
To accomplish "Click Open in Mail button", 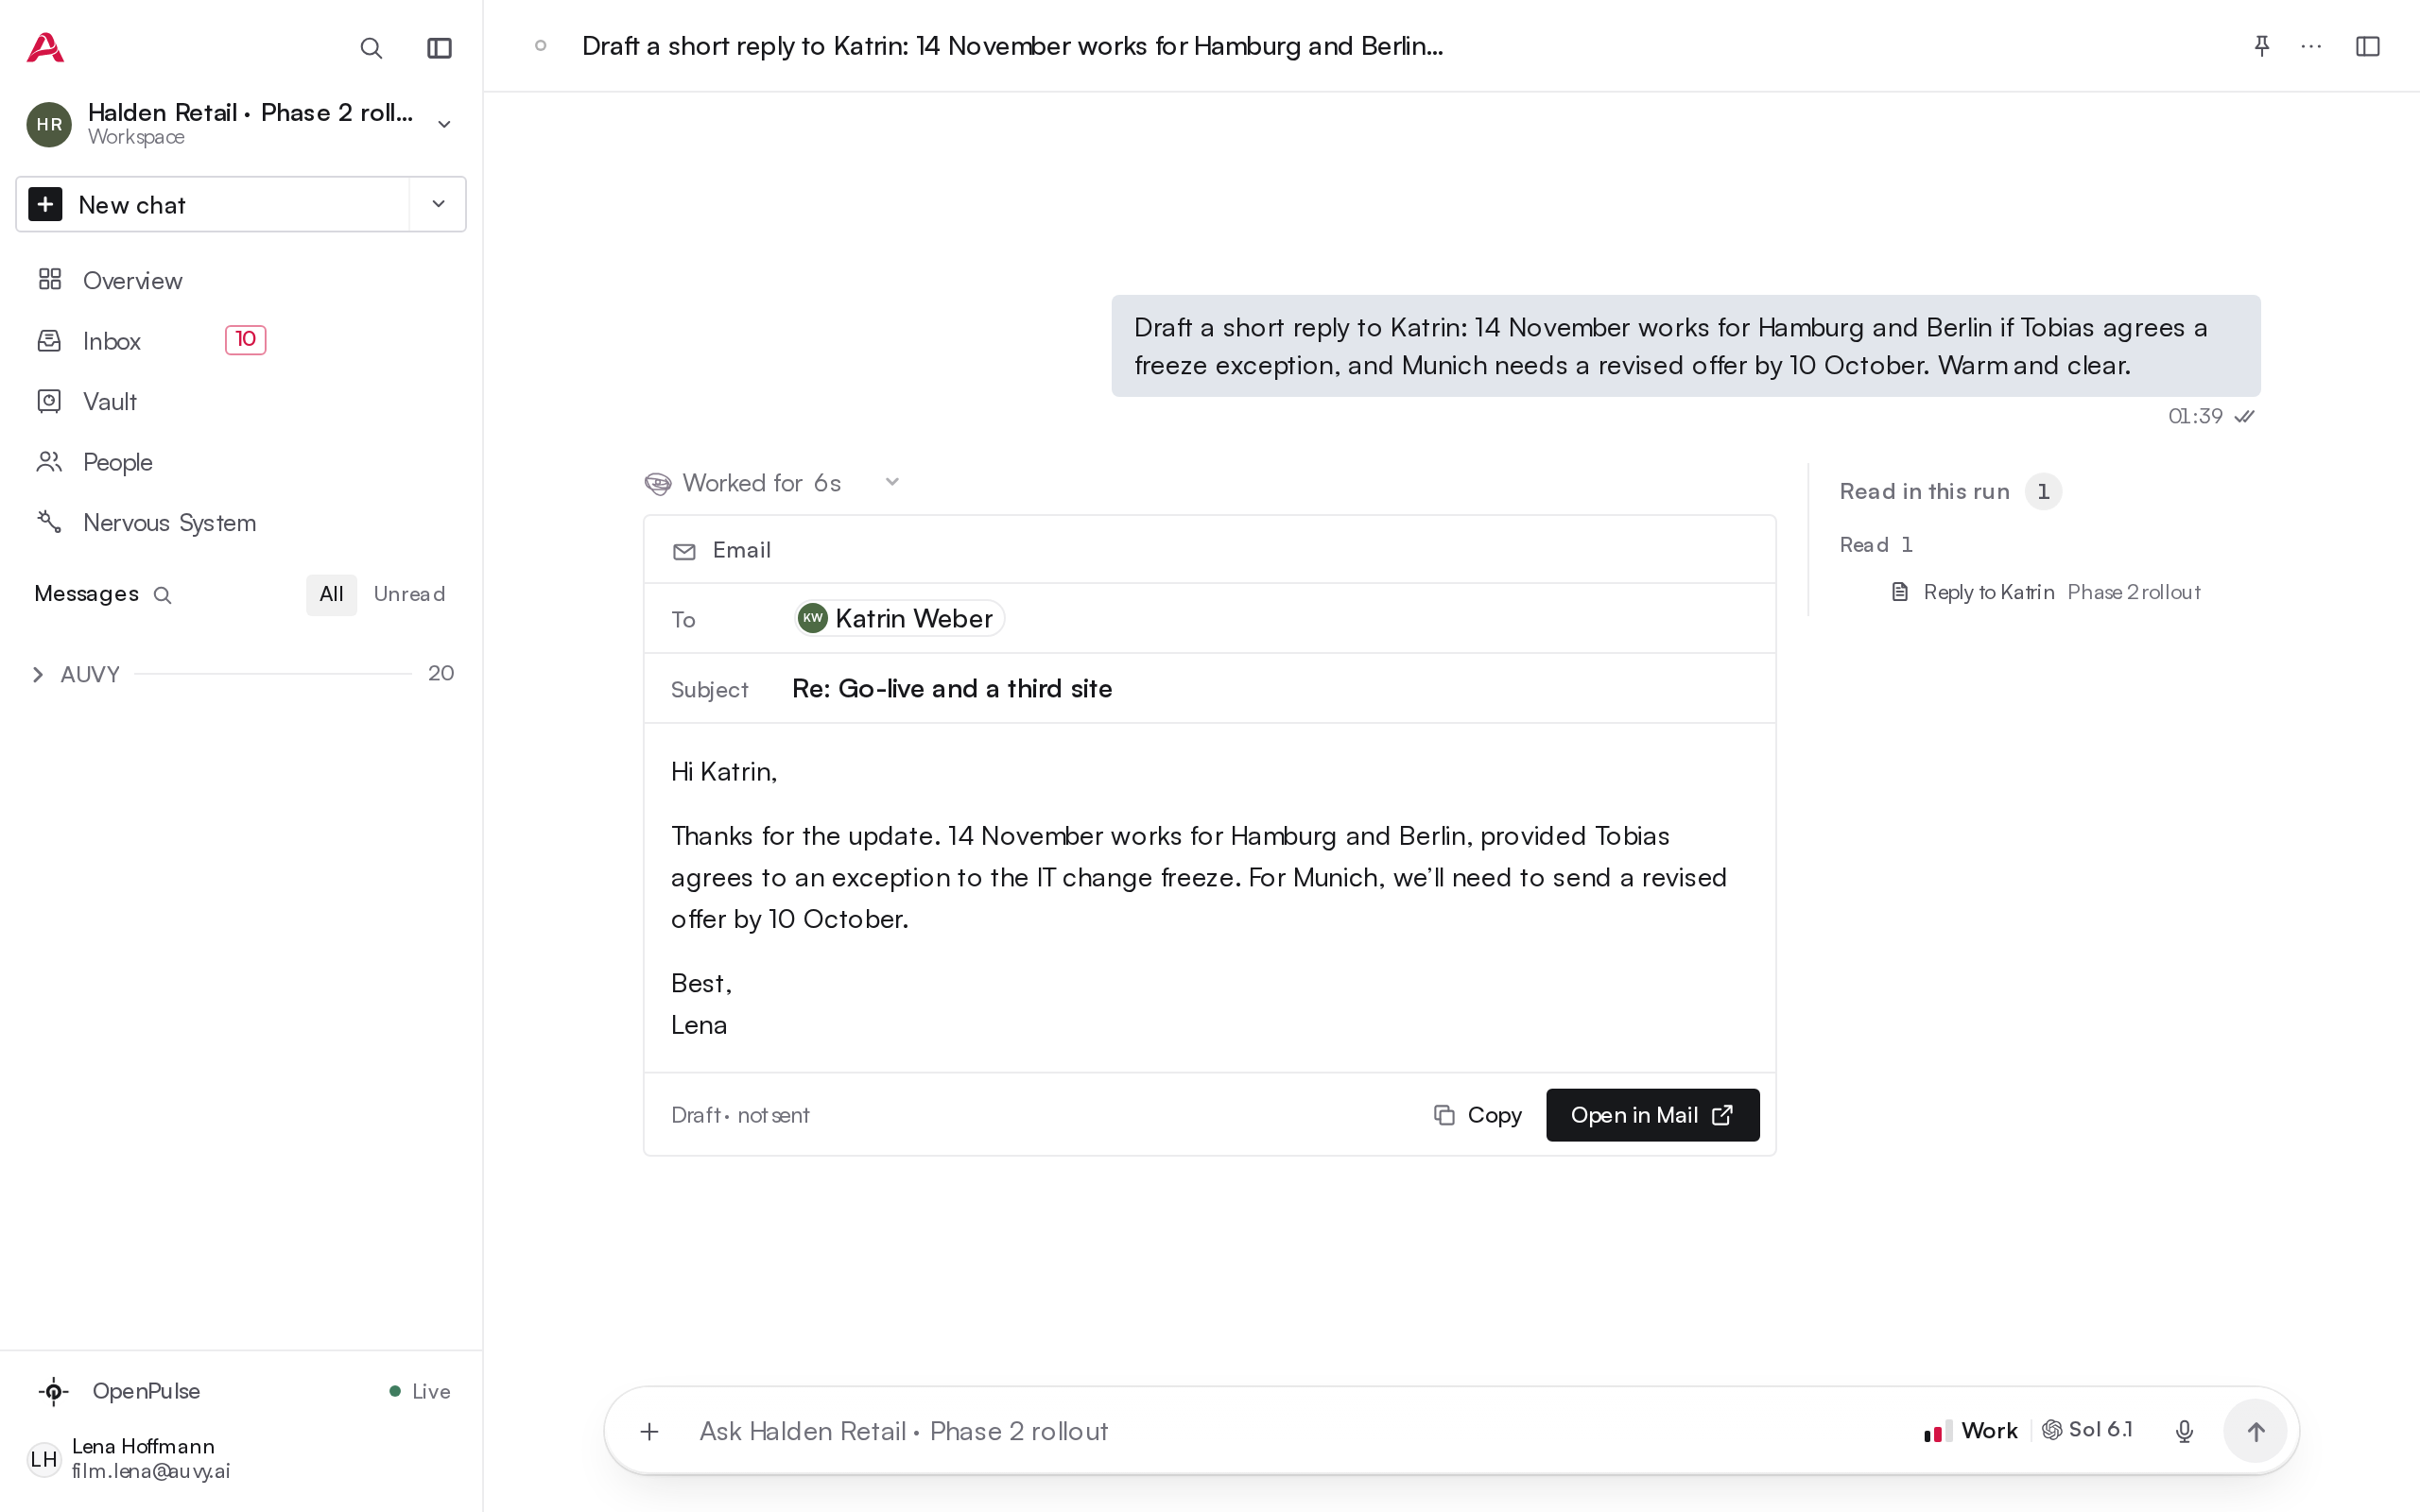I will coord(1652,1115).
